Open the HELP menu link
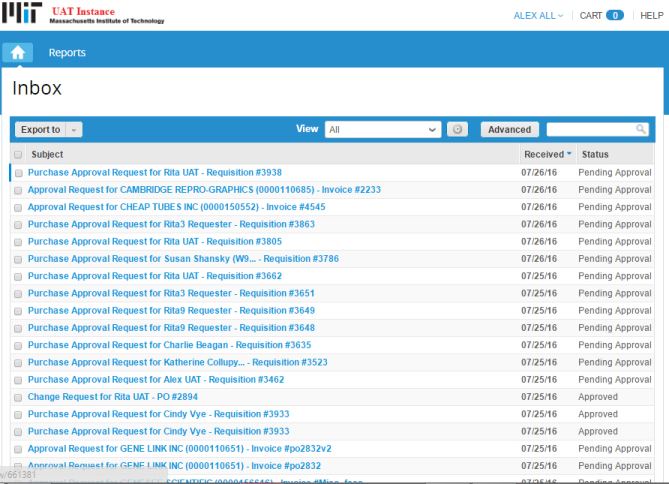 click(x=651, y=15)
